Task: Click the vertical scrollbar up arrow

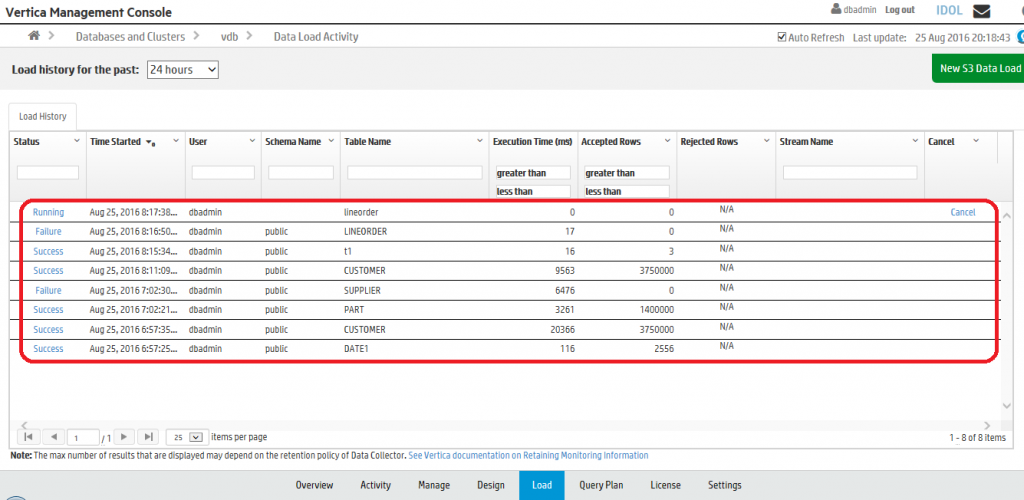Action: coord(1006,216)
